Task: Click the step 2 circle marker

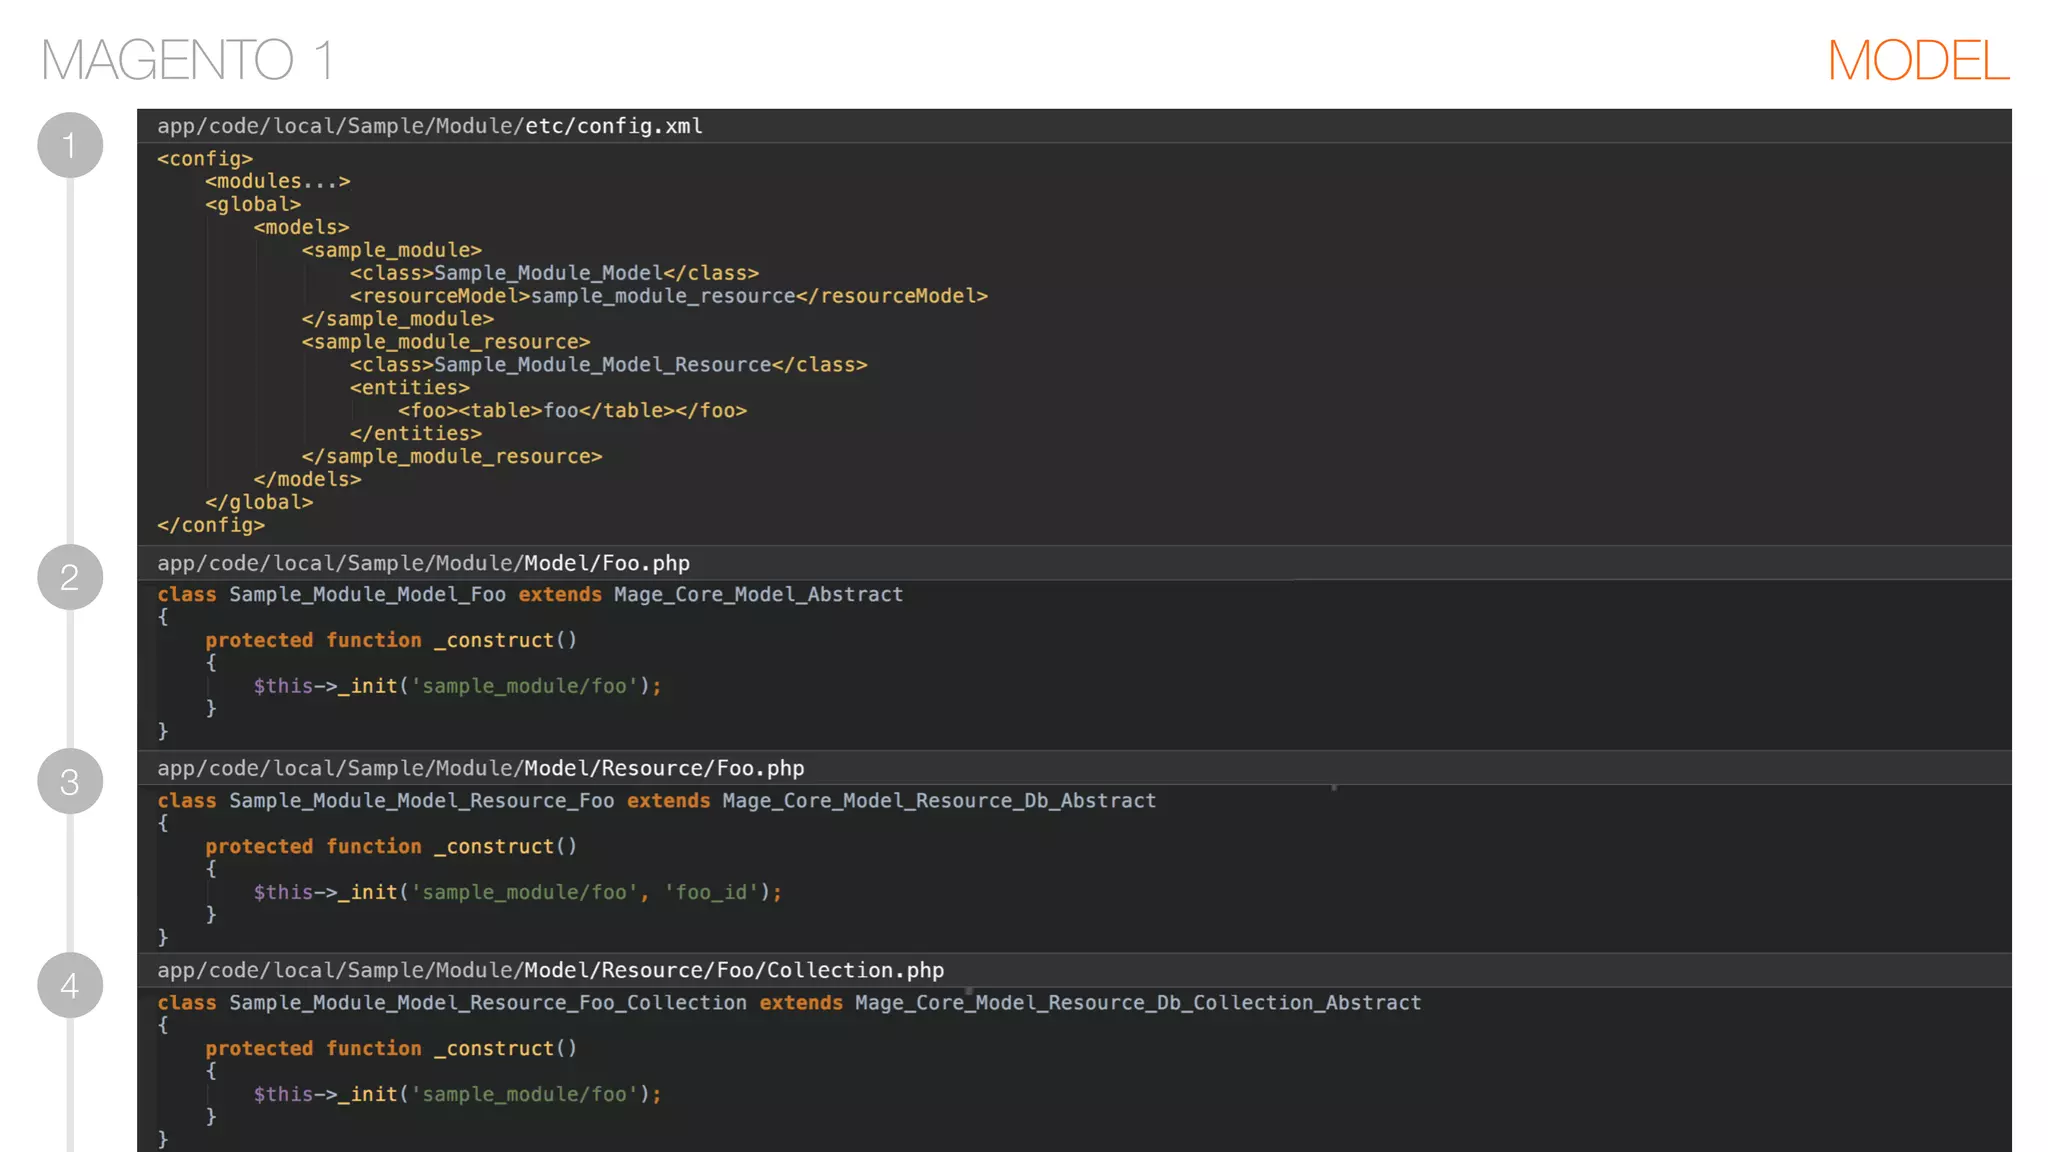Action: point(70,577)
